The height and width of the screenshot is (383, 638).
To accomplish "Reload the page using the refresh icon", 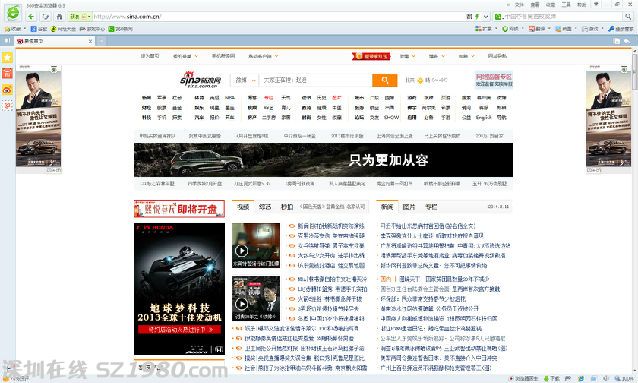I will tap(46, 17).
